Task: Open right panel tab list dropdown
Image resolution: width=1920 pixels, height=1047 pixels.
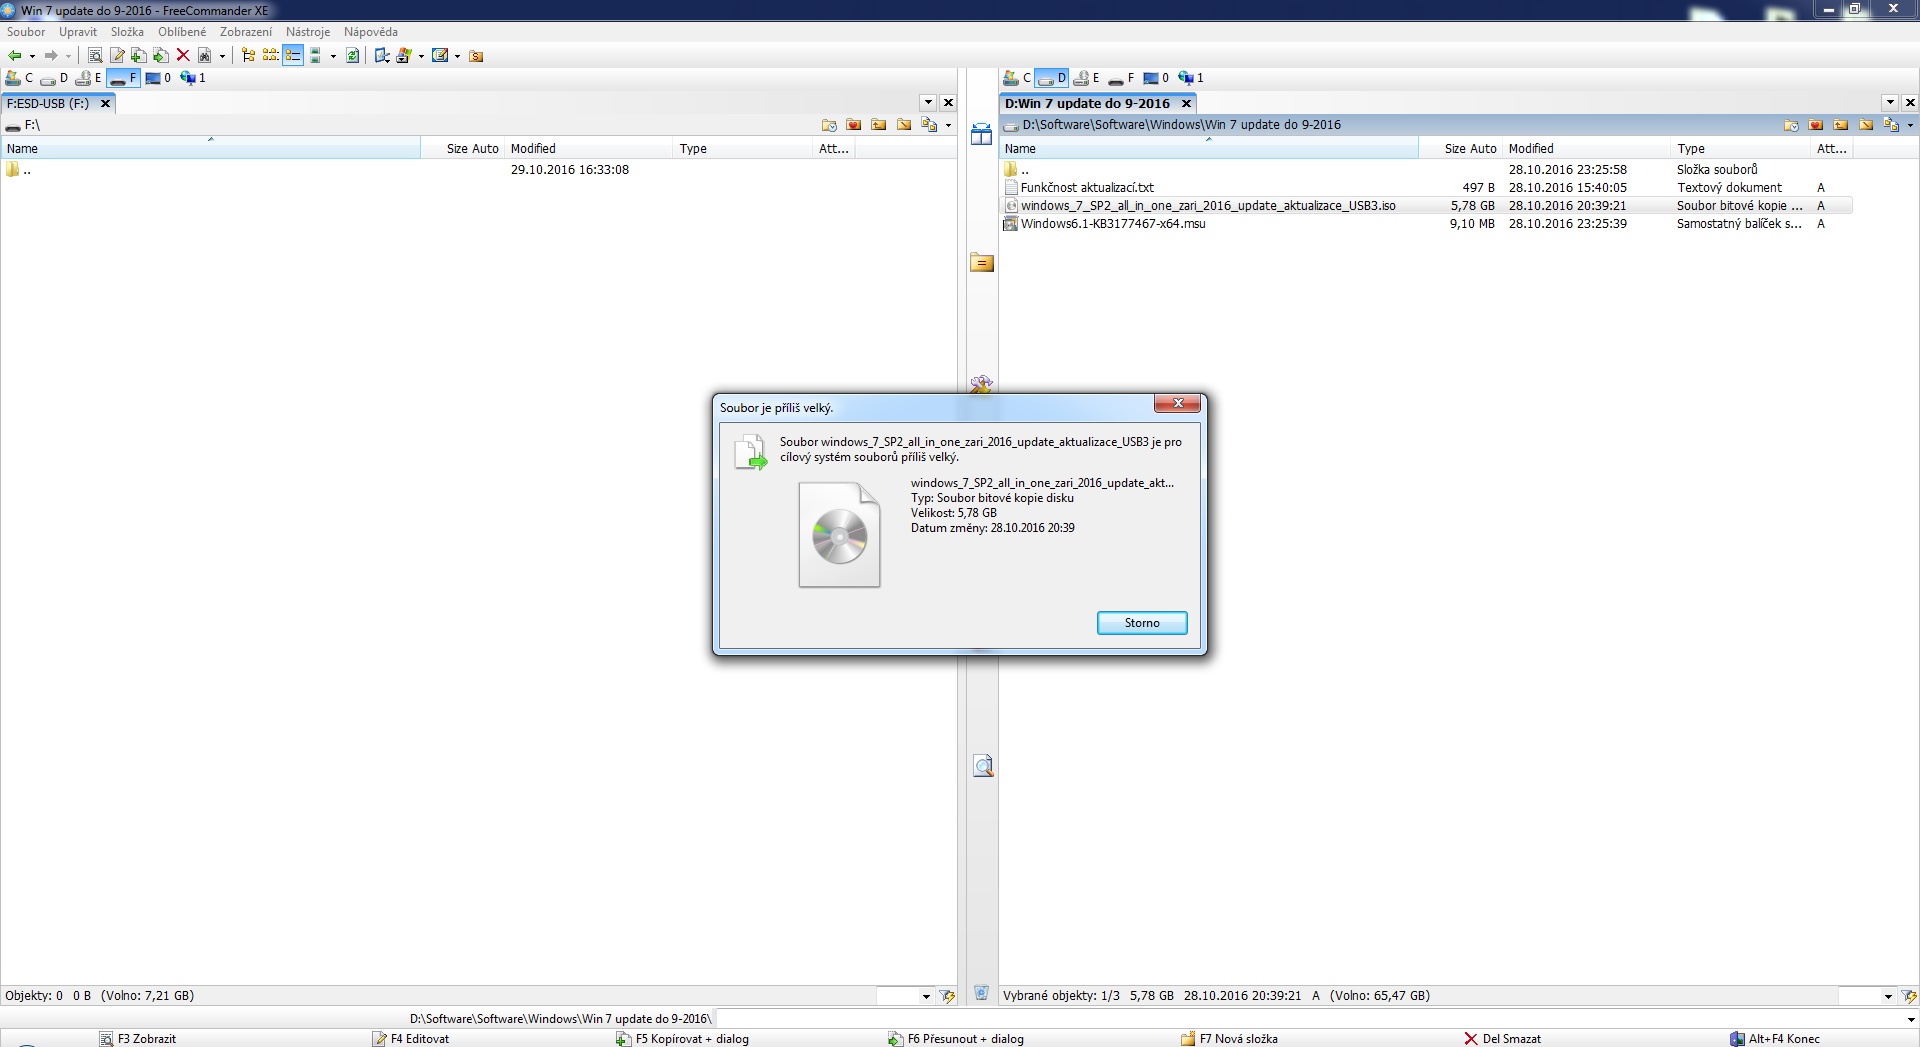Action: [1890, 102]
